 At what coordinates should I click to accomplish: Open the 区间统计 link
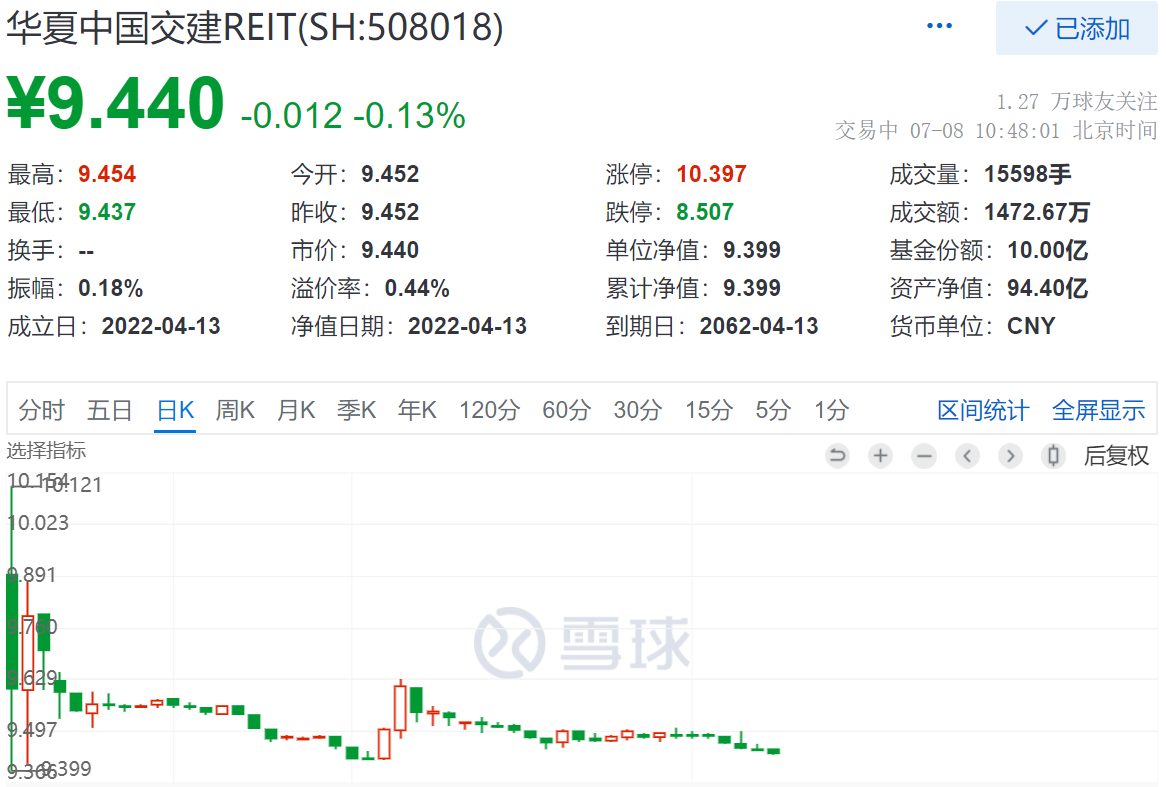[983, 410]
